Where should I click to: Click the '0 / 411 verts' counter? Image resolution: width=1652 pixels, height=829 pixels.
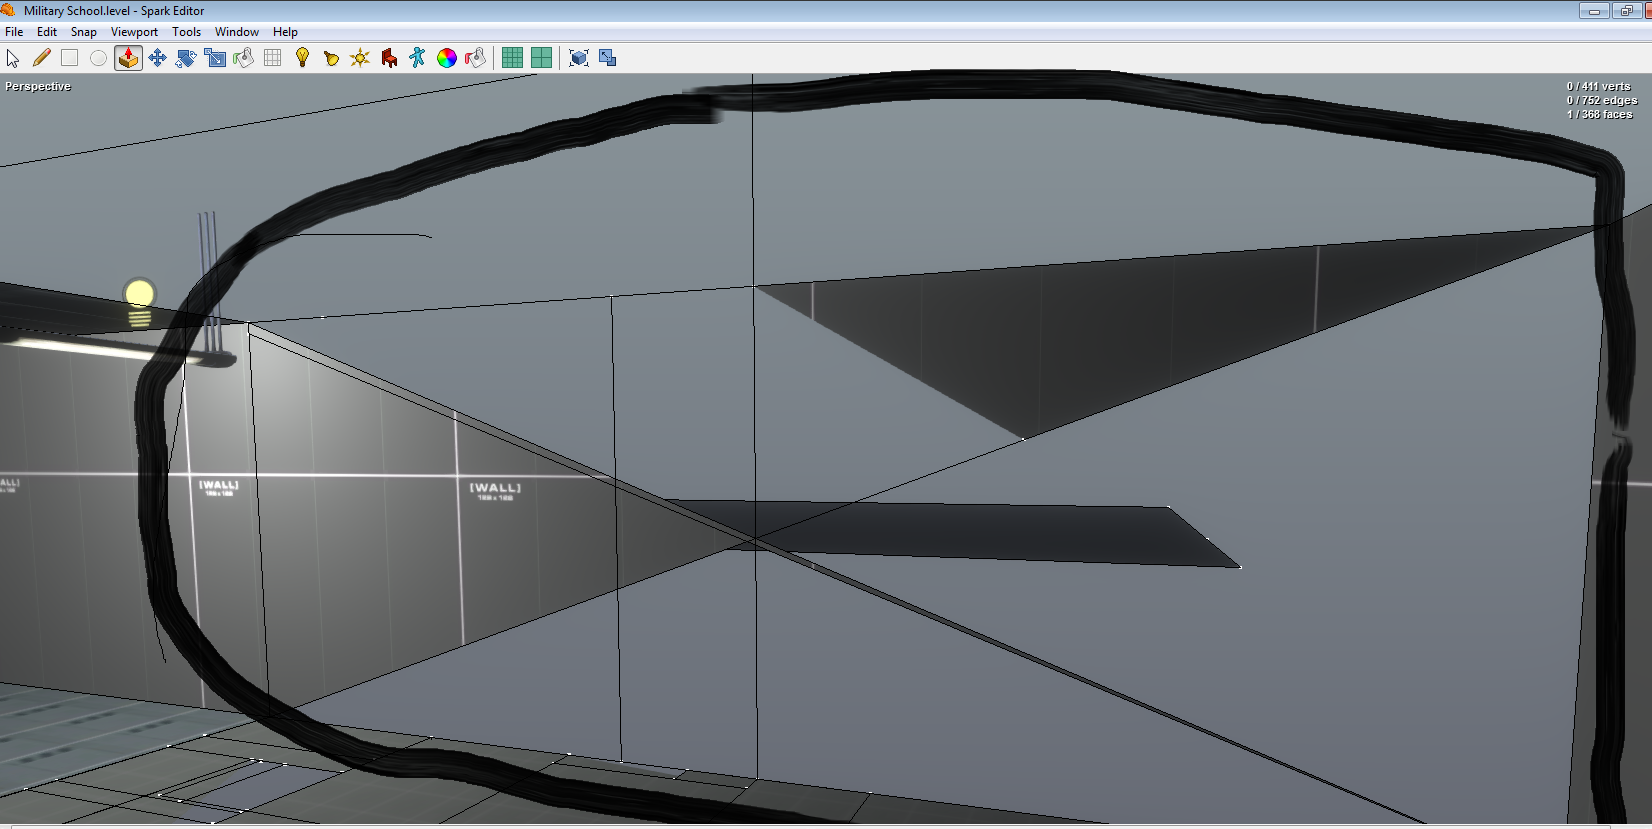tap(1598, 86)
